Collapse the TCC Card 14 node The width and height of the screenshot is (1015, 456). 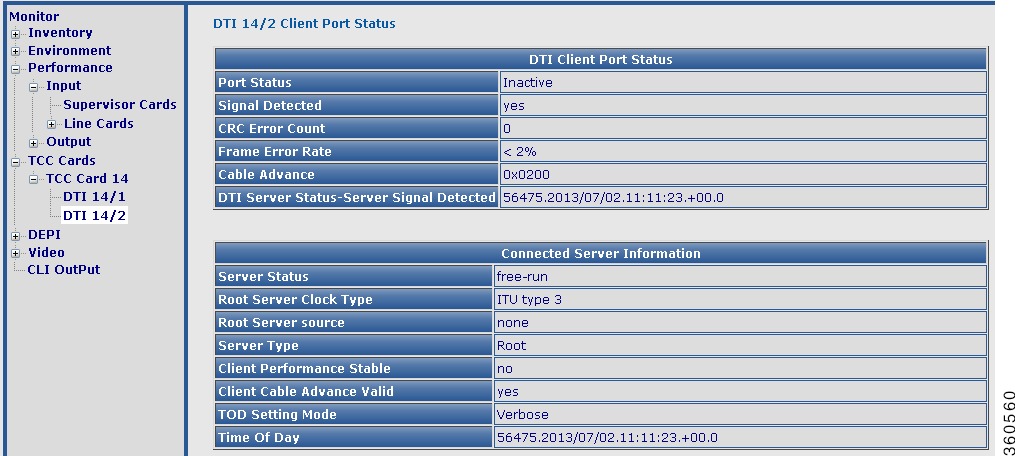pyautogui.click(x=33, y=179)
